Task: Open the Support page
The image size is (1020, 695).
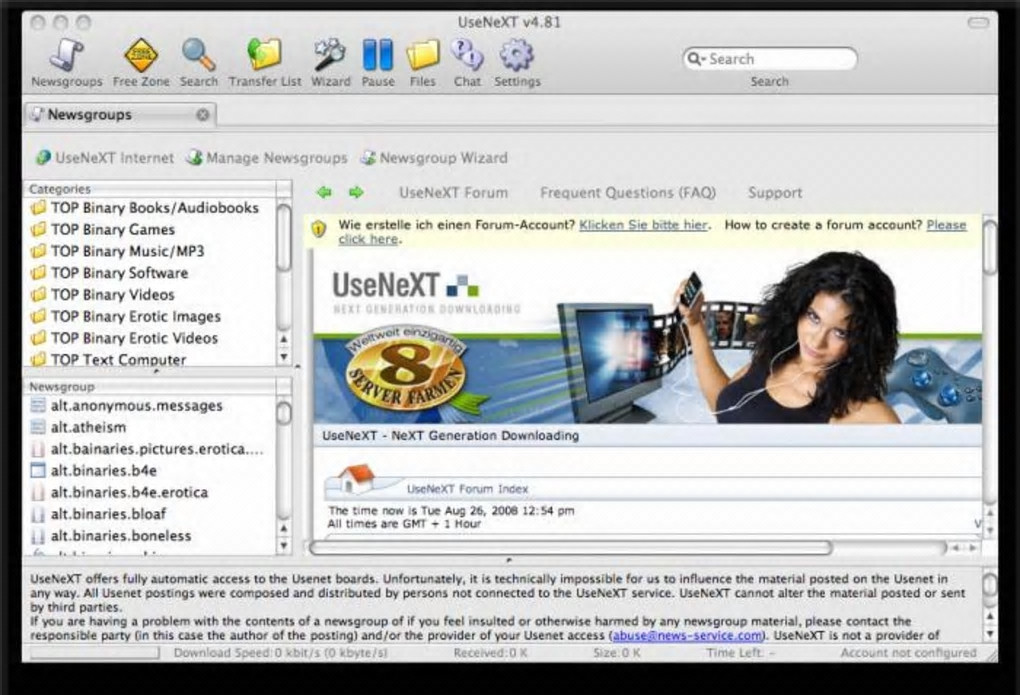Action: tap(775, 193)
